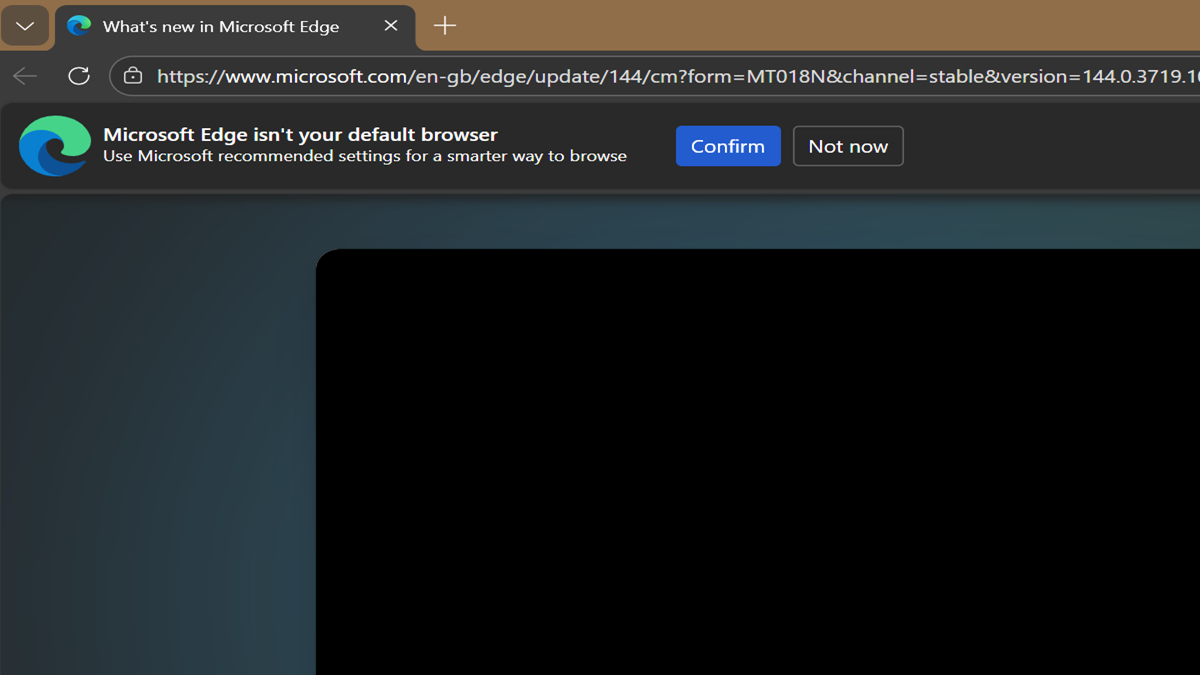1200x675 pixels.
Task: Select the What's new in Microsoft Edge tab
Action: coord(234,27)
